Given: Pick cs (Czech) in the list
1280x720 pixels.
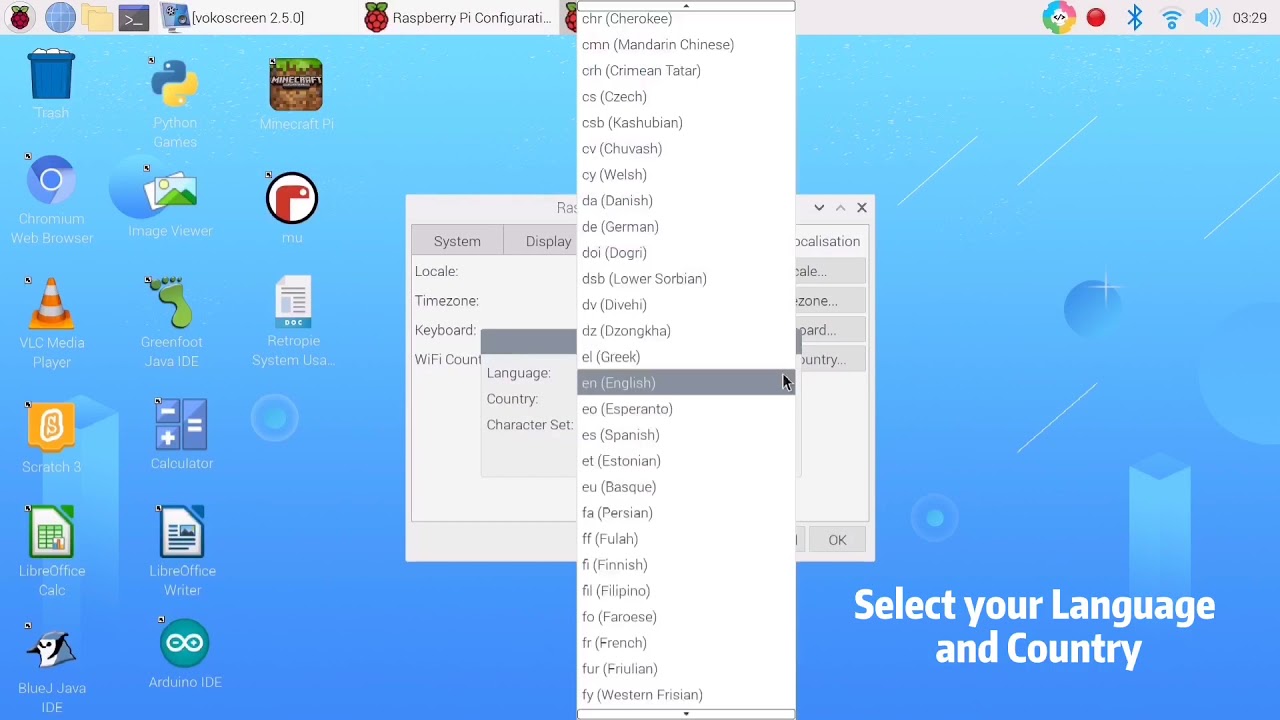Looking at the screenshot, I should [x=686, y=96].
